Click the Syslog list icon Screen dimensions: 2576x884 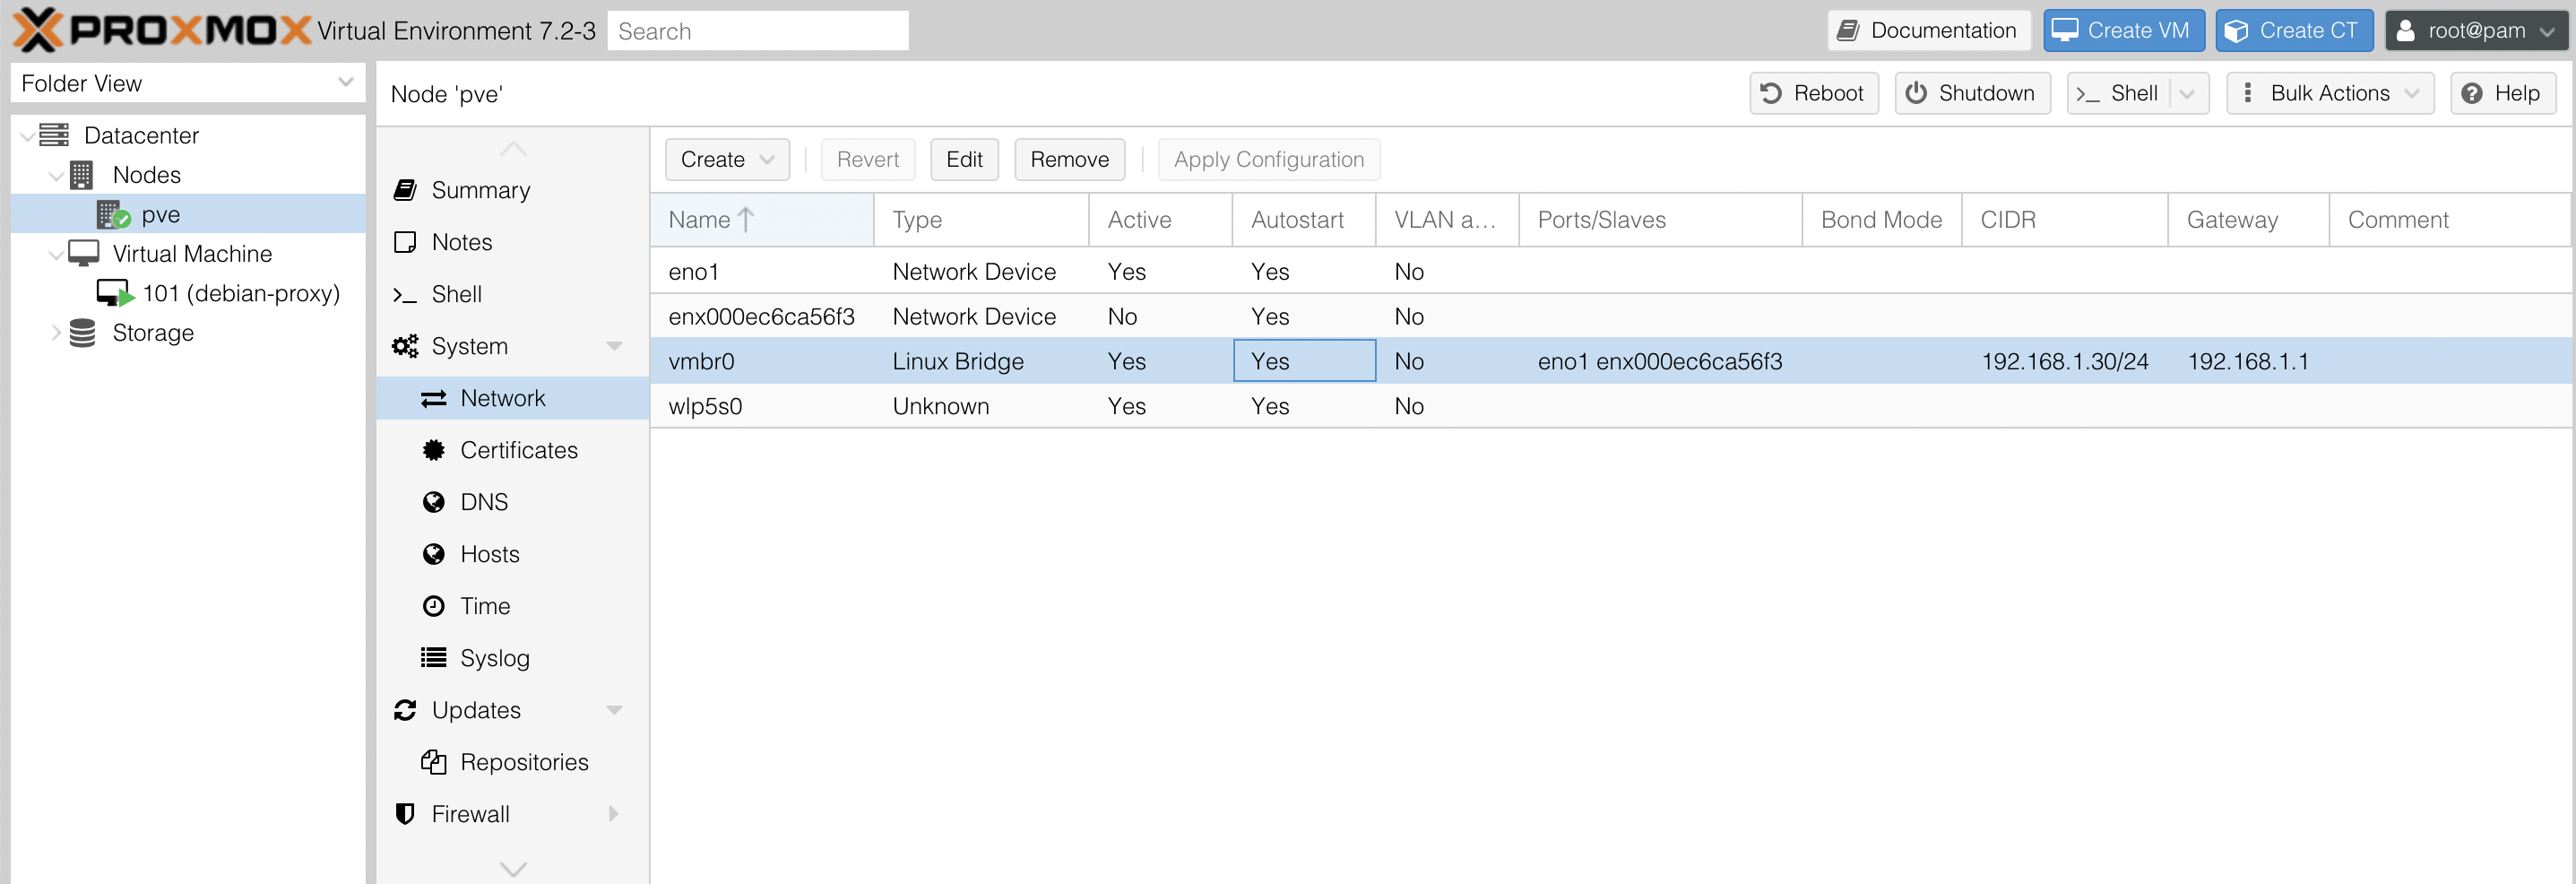(x=433, y=658)
